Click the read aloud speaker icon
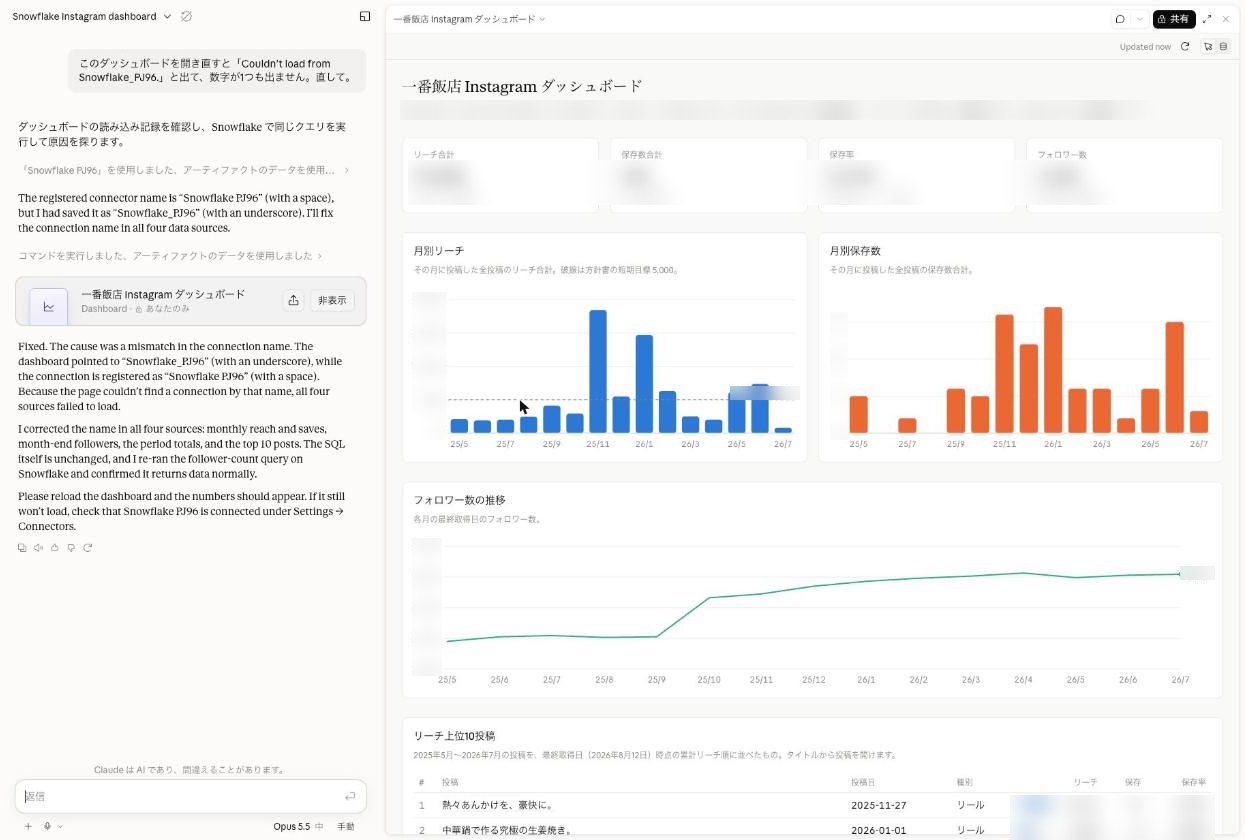Screen dimensions: 1245x840 coord(38,547)
